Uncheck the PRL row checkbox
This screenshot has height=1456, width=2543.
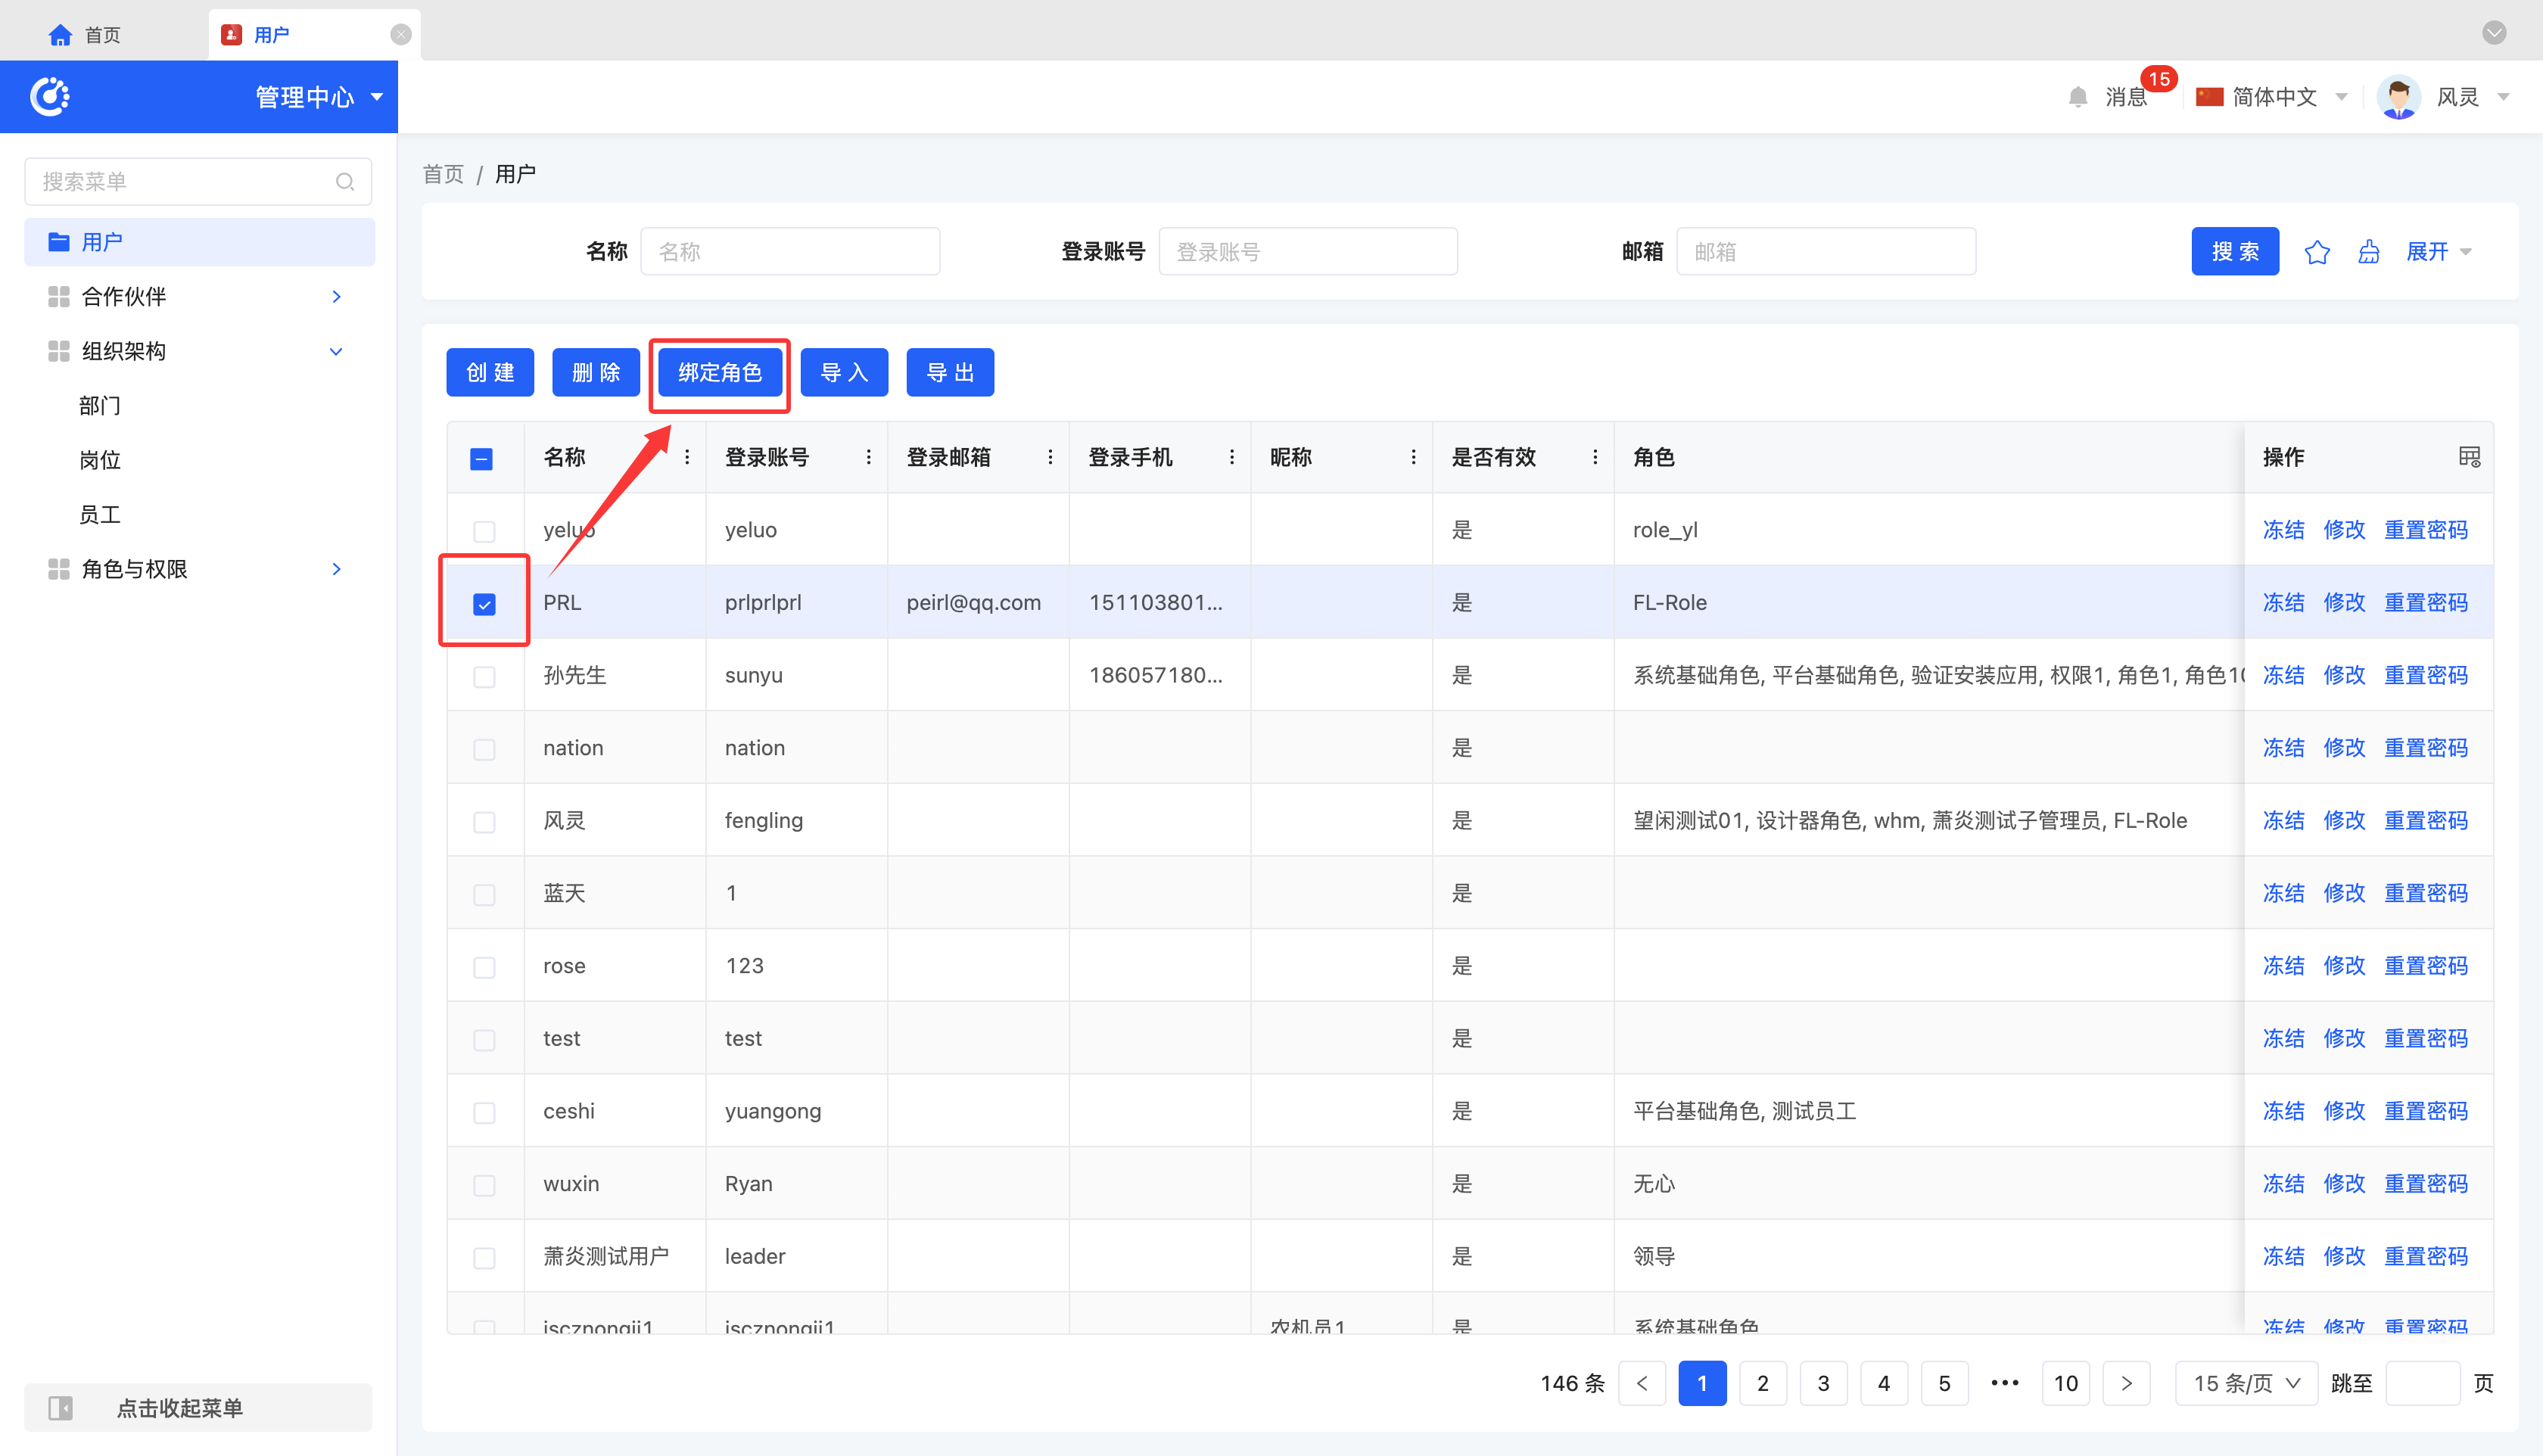(x=484, y=604)
